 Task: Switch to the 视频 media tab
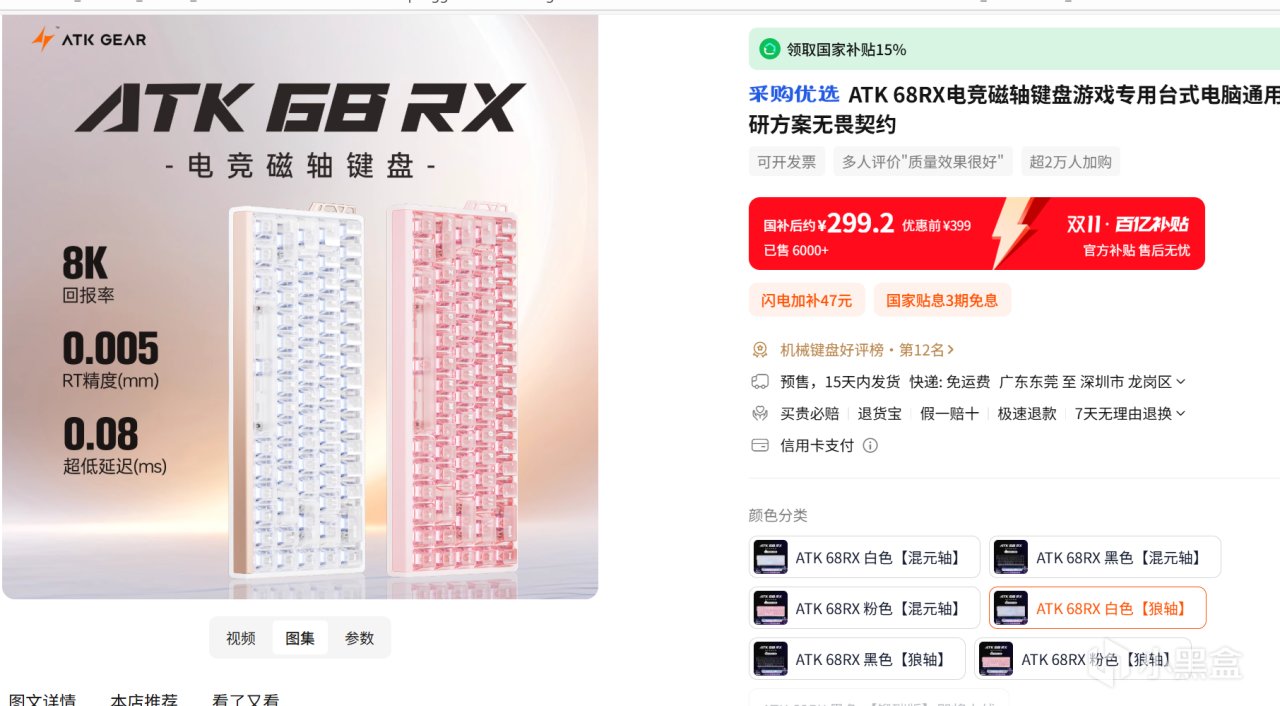pyautogui.click(x=241, y=638)
